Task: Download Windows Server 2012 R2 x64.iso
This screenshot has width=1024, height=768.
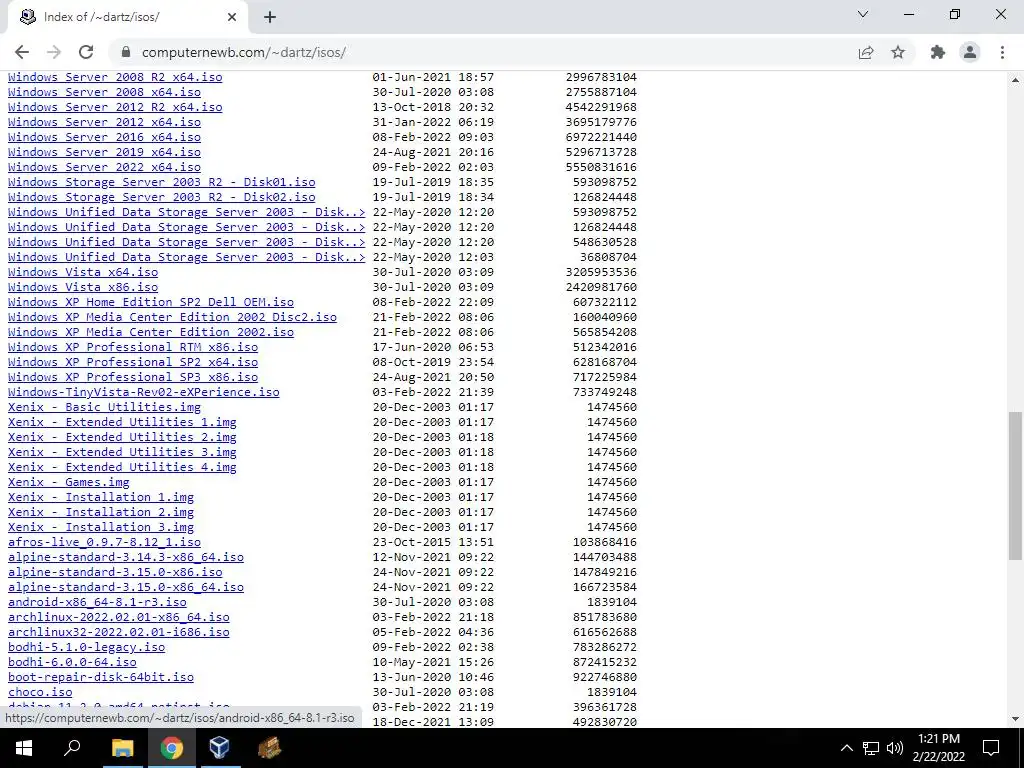Action: (115, 107)
